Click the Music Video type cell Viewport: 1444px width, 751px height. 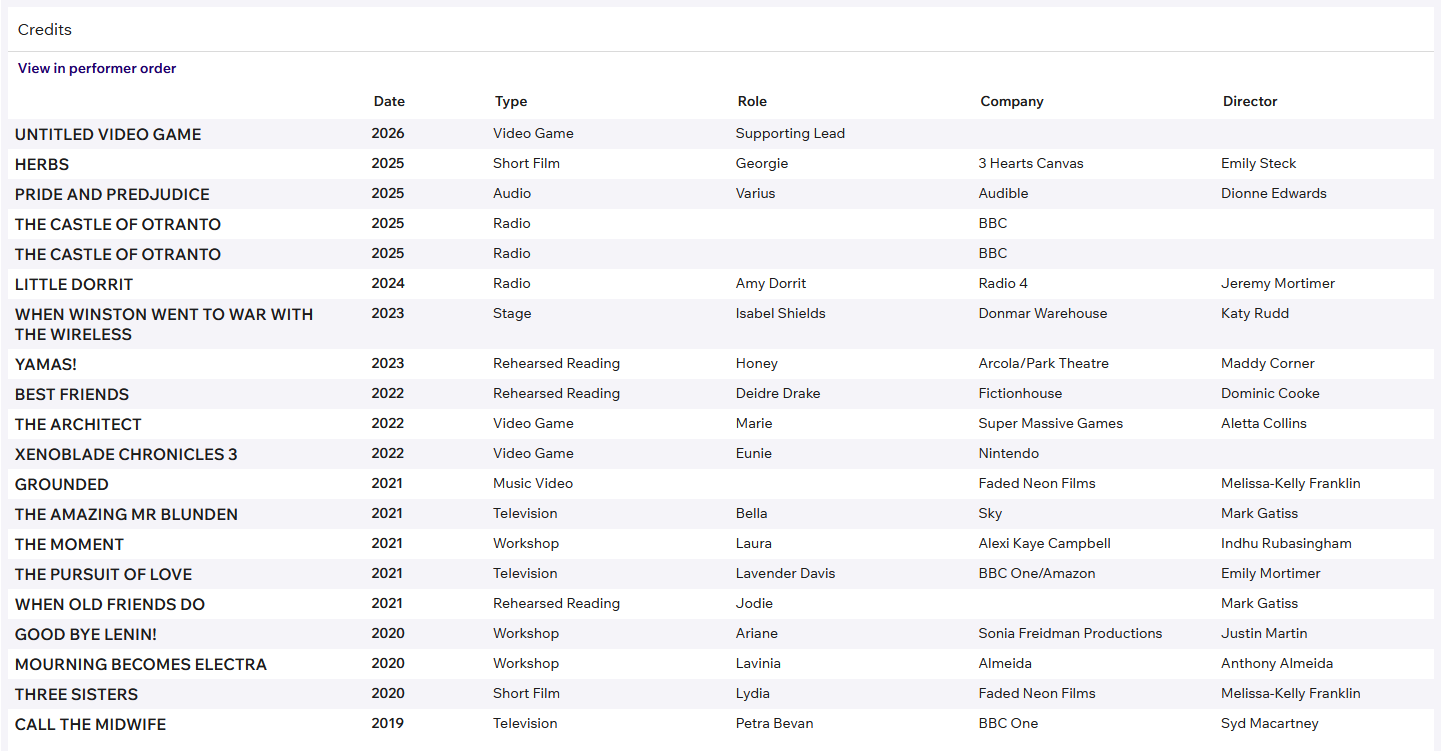(533, 483)
